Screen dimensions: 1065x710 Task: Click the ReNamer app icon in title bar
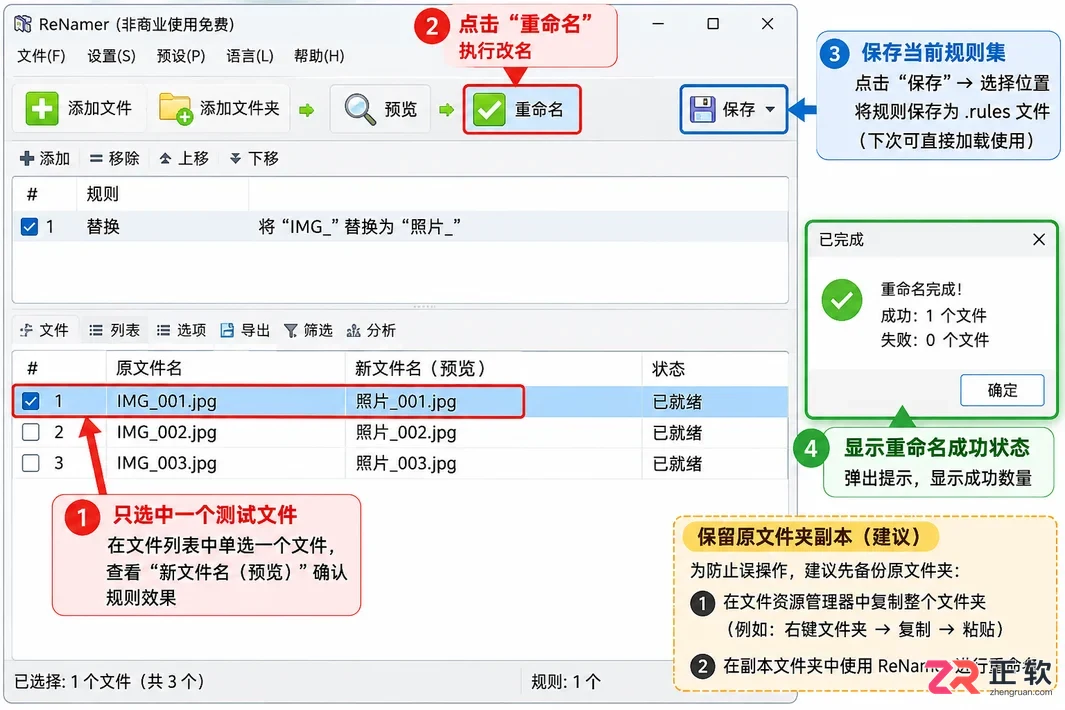23,24
